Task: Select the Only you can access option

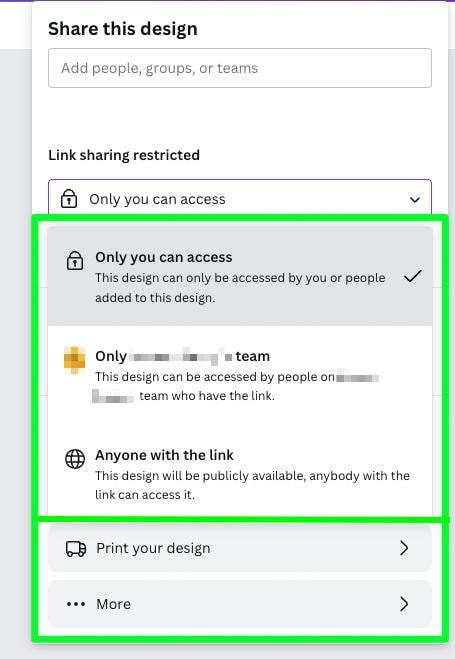Action: pyautogui.click(x=240, y=276)
